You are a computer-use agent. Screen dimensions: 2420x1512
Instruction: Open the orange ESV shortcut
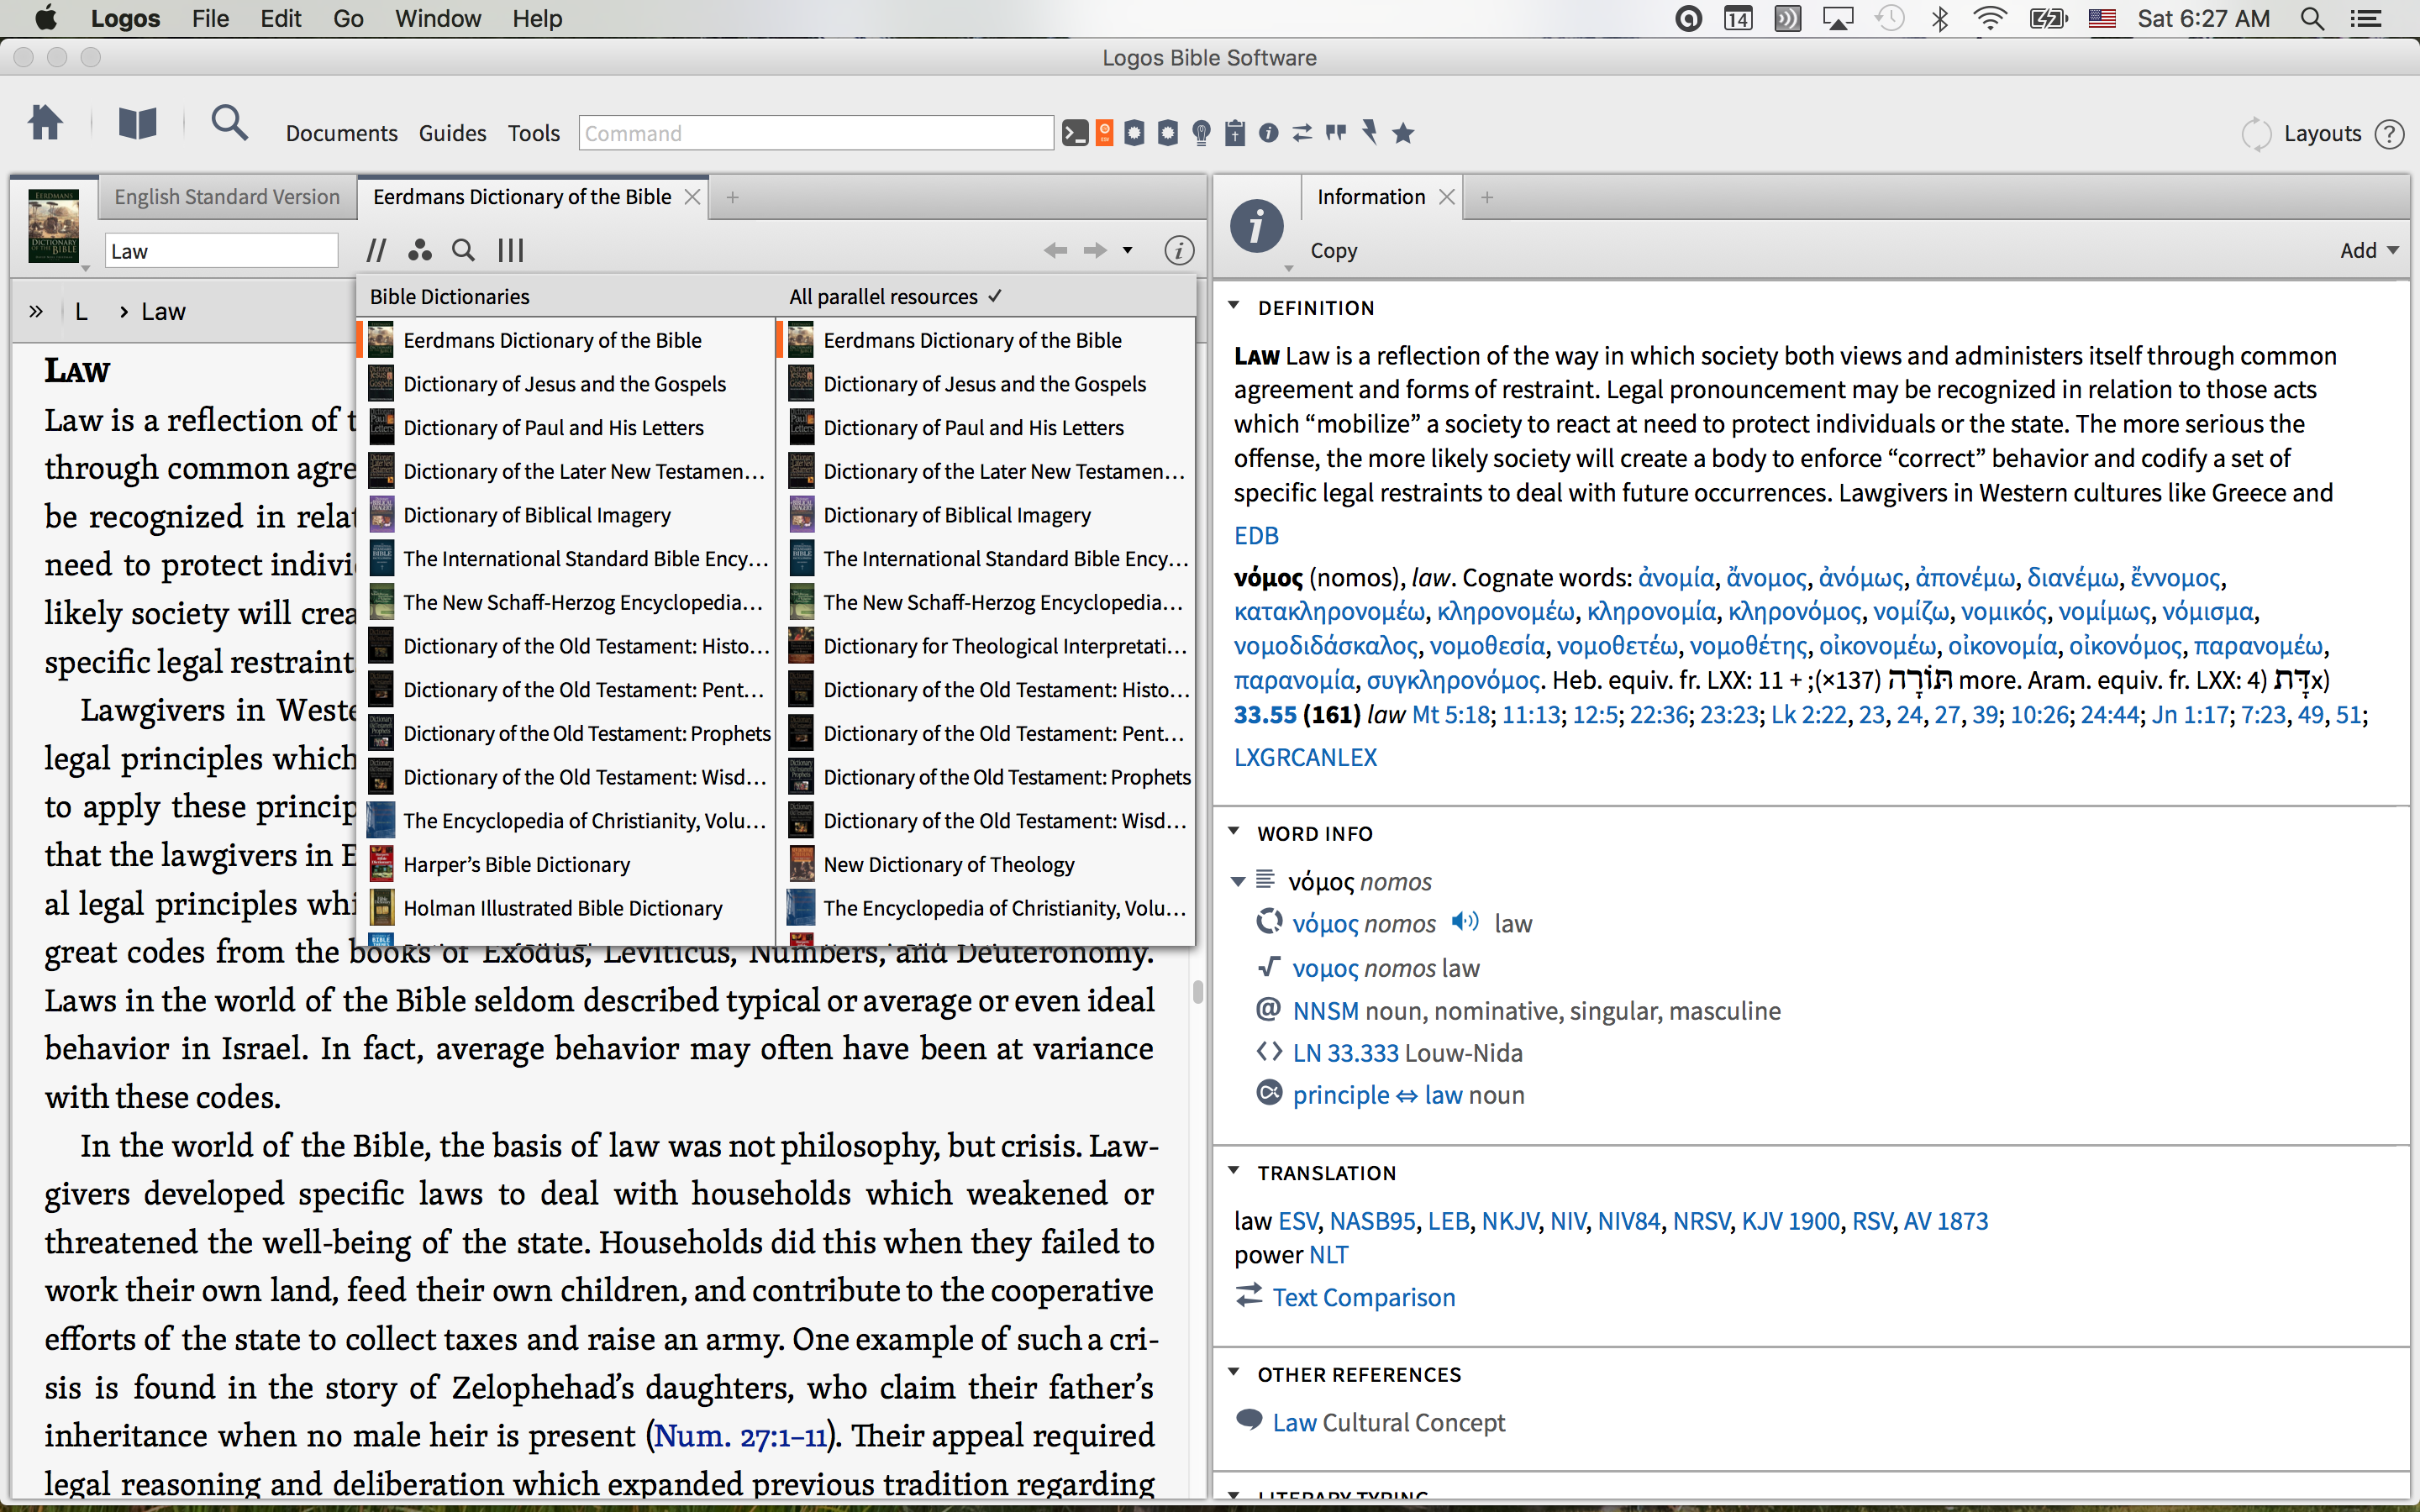pos(1104,133)
